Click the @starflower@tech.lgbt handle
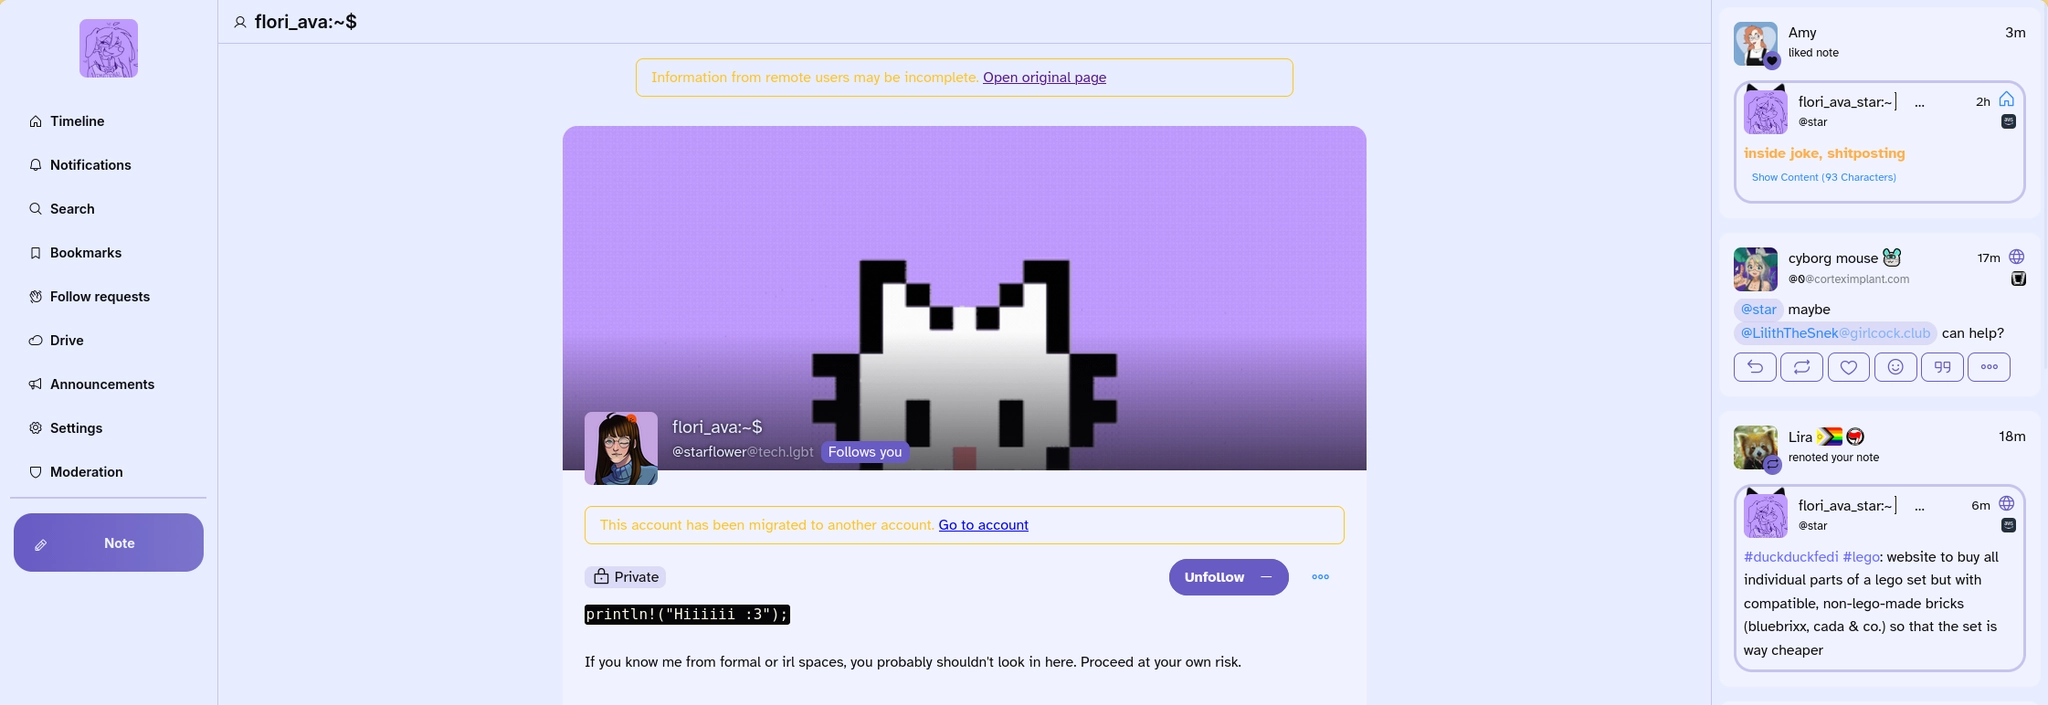This screenshot has width=2048, height=705. (x=742, y=452)
